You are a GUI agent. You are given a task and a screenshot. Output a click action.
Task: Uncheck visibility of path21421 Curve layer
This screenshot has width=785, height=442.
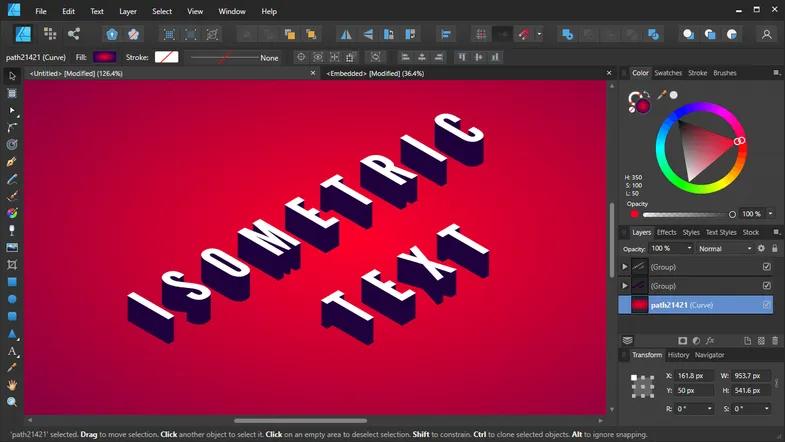click(x=767, y=305)
